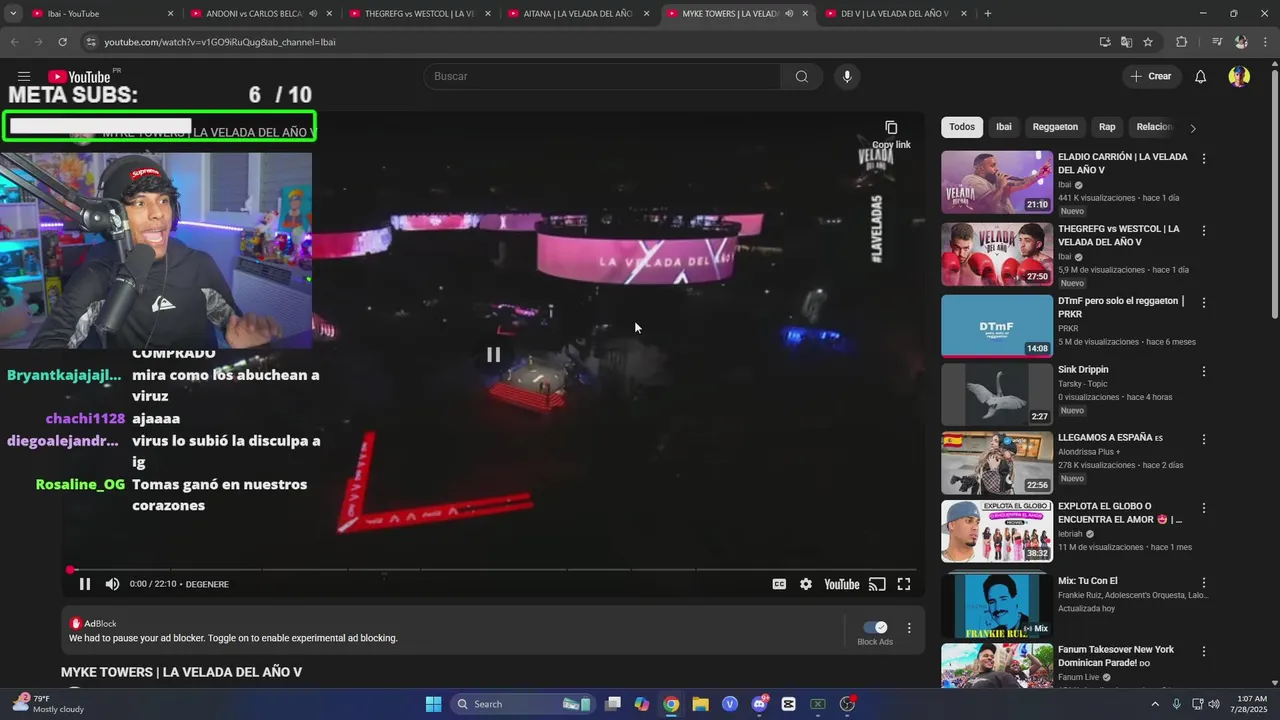Screen dimensions: 1280x720
Task: Open AdBlock banner more options
Action: tap(909, 628)
